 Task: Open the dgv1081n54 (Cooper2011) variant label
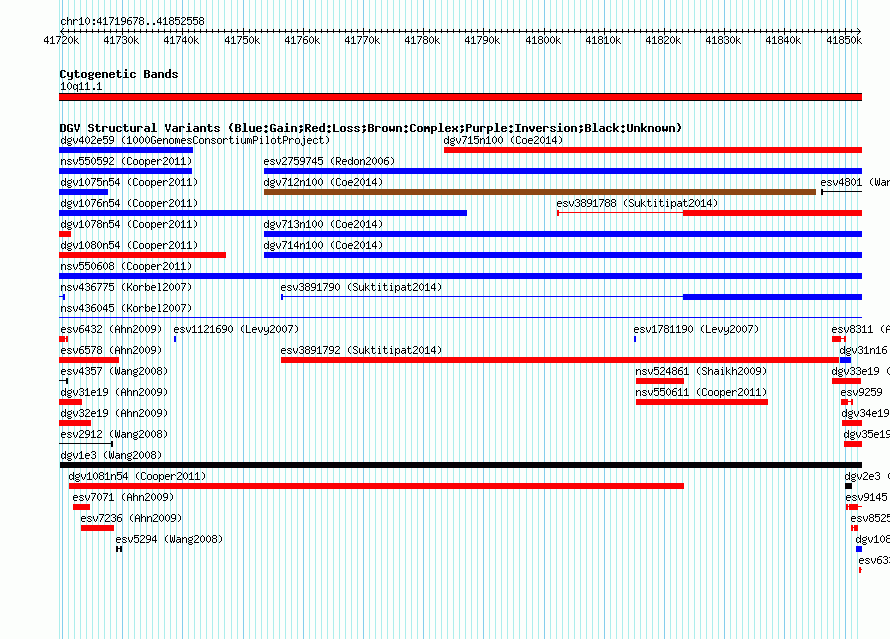point(137,476)
